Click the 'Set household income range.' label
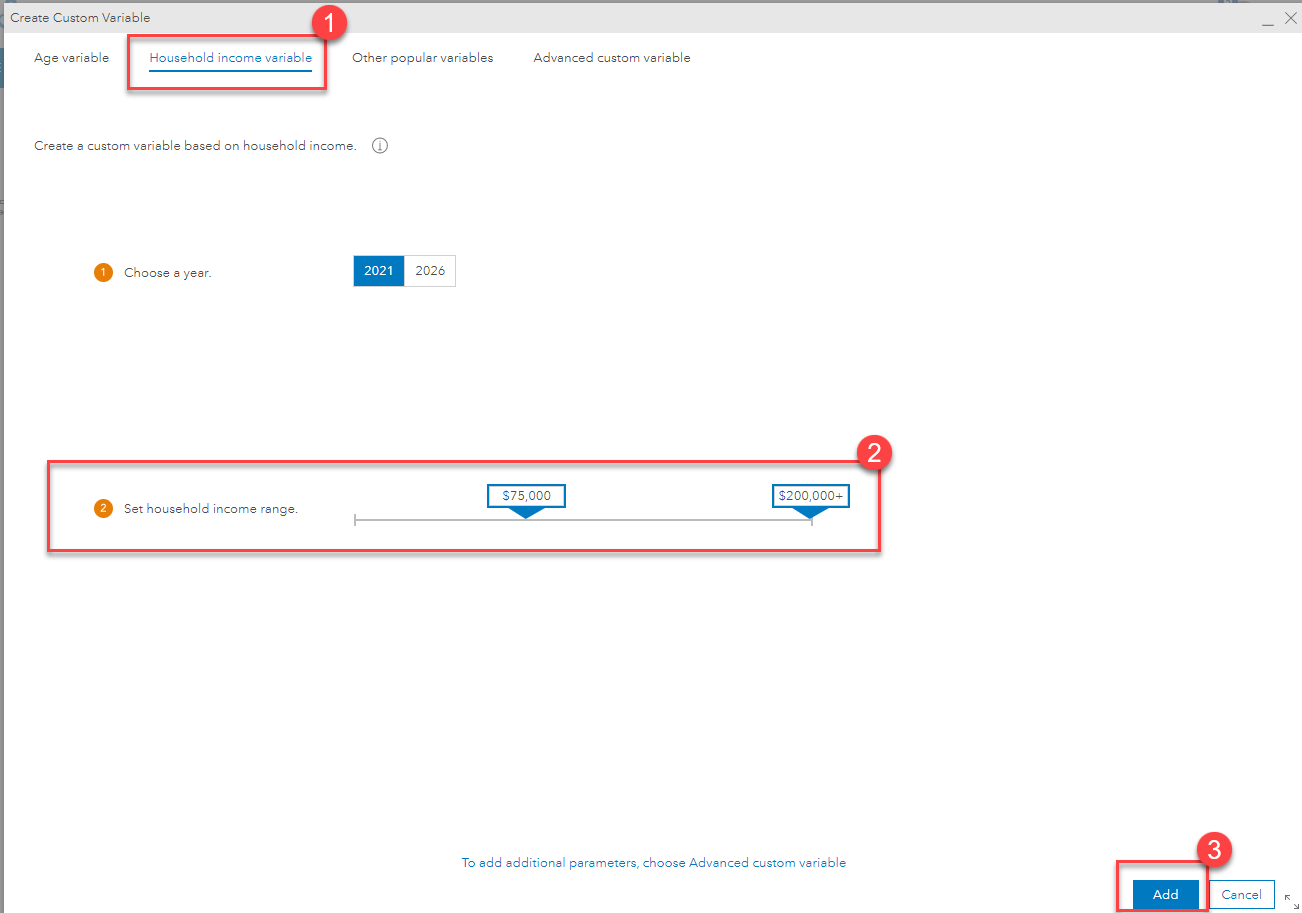Viewport: 1302px width, 913px height. pos(211,509)
